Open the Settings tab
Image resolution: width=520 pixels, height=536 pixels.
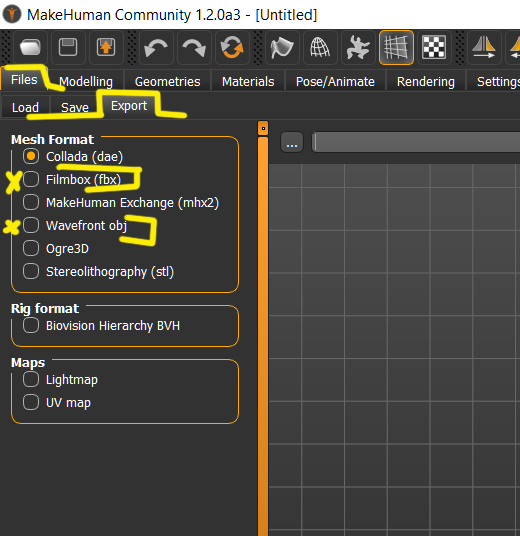click(x=494, y=81)
